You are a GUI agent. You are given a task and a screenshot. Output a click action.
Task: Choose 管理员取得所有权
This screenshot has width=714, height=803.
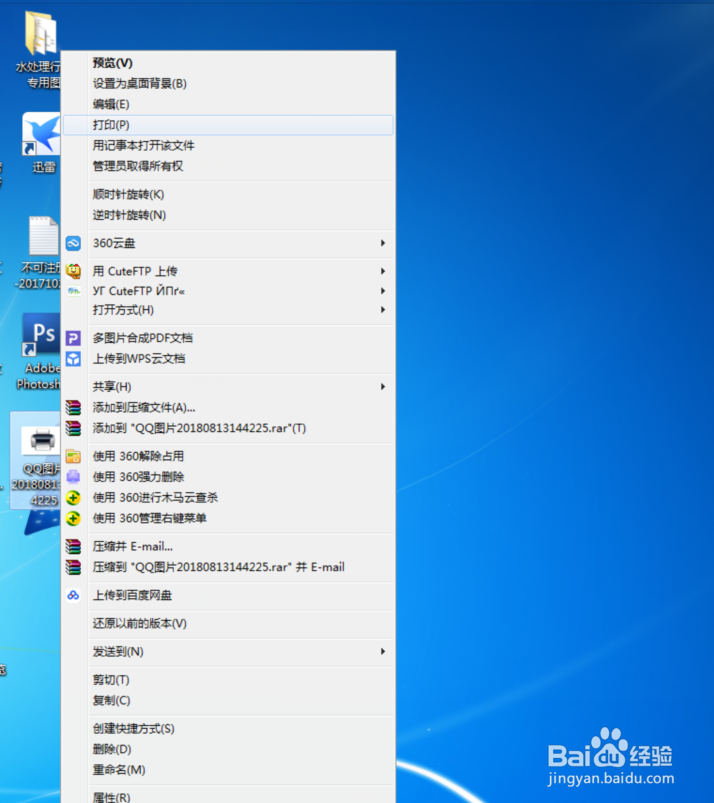[x=228, y=166]
